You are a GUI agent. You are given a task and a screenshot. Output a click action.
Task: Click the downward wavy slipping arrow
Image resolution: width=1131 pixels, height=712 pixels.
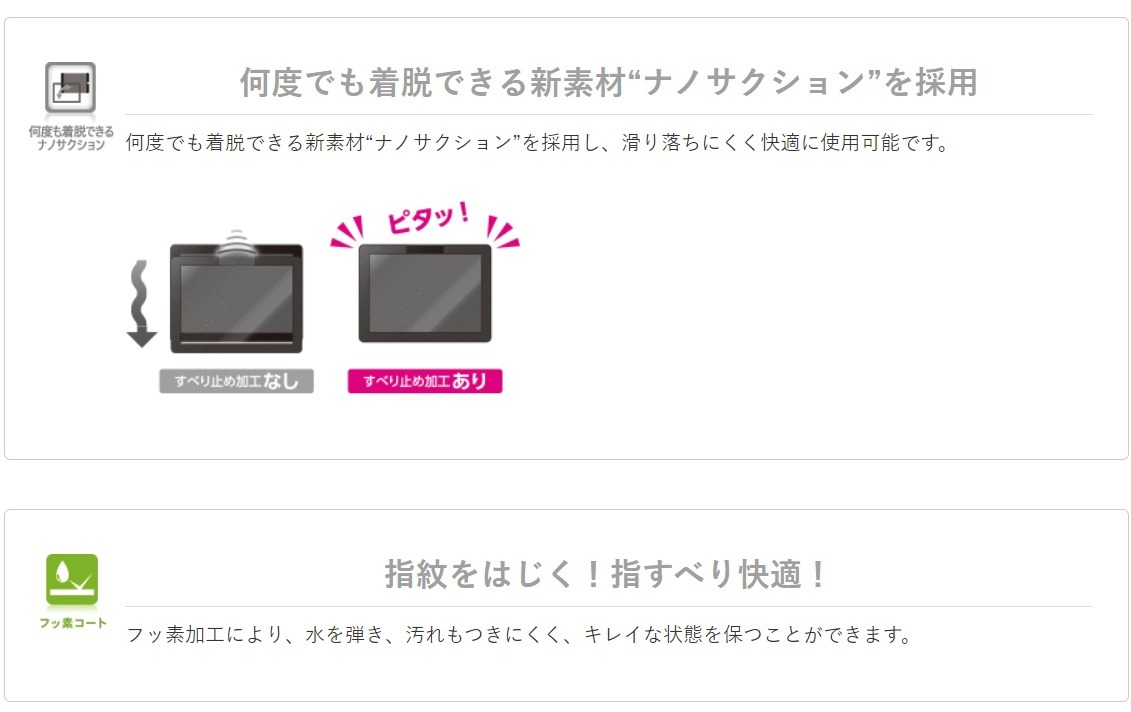141,304
